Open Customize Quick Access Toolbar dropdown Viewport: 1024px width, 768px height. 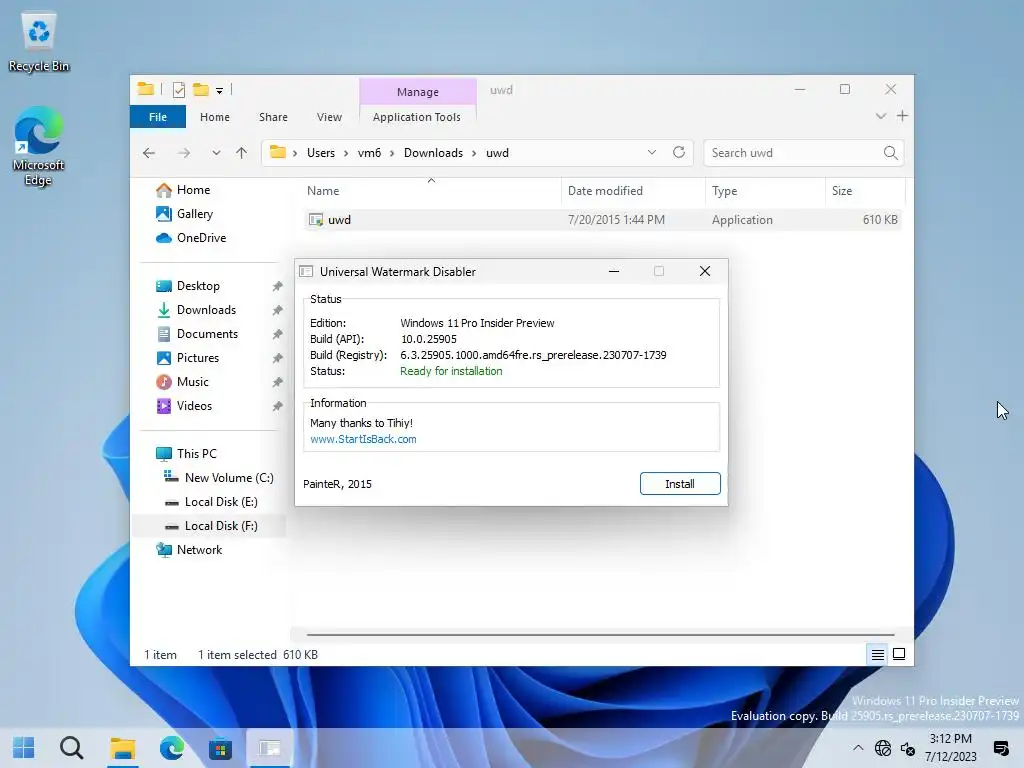pyautogui.click(x=219, y=91)
